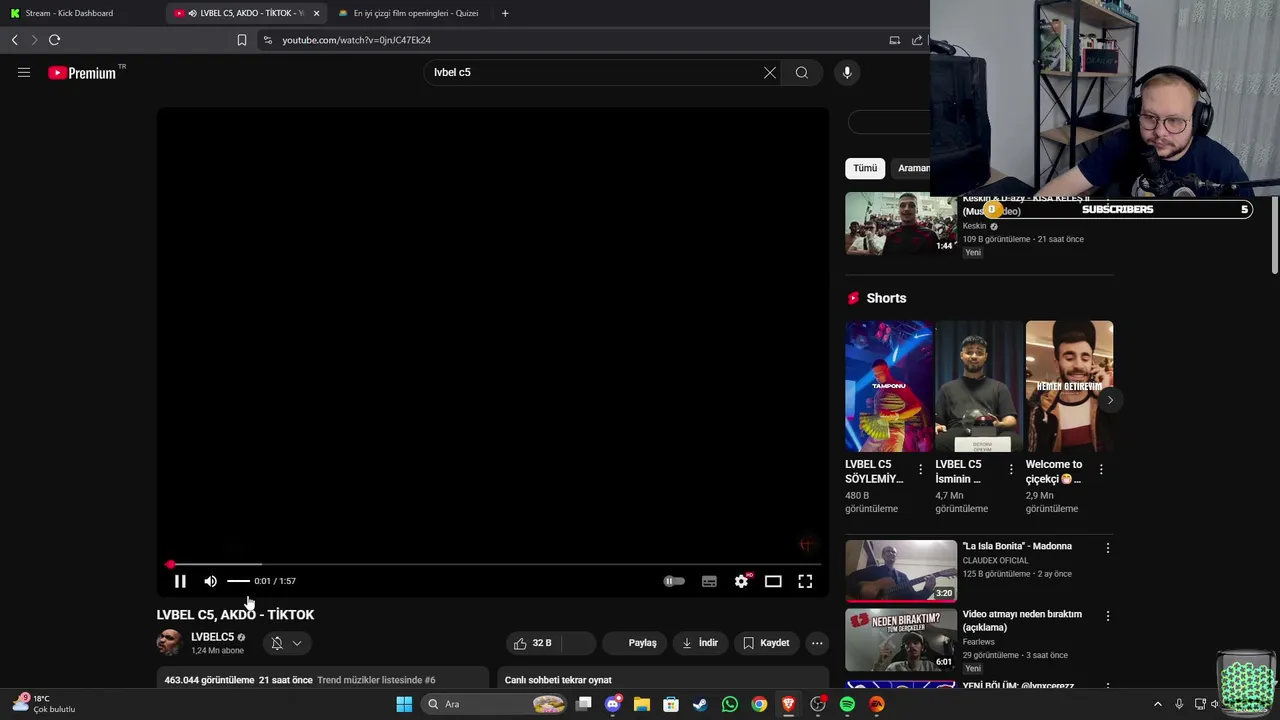Open Windows Start menu

pos(404,704)
